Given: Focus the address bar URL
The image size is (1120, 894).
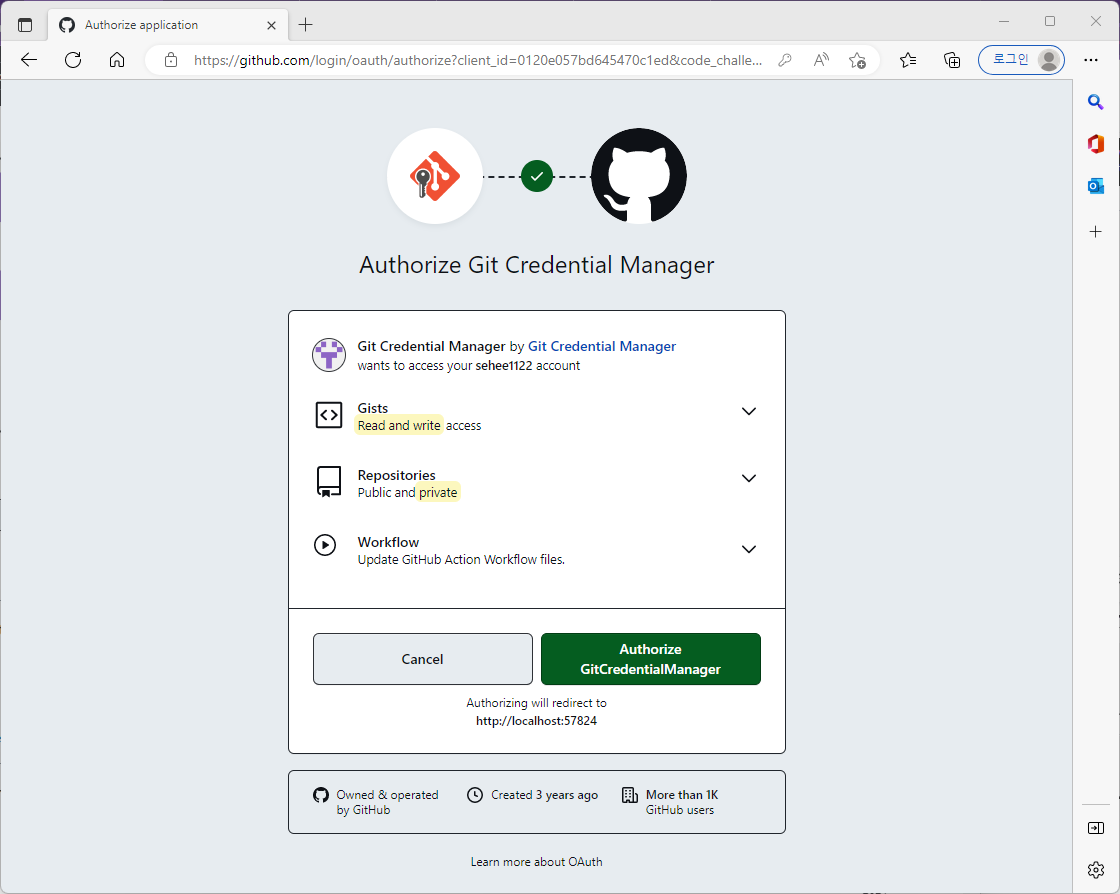Looking at the screenshot, I should pyautogui.click(x=477, y=60).
